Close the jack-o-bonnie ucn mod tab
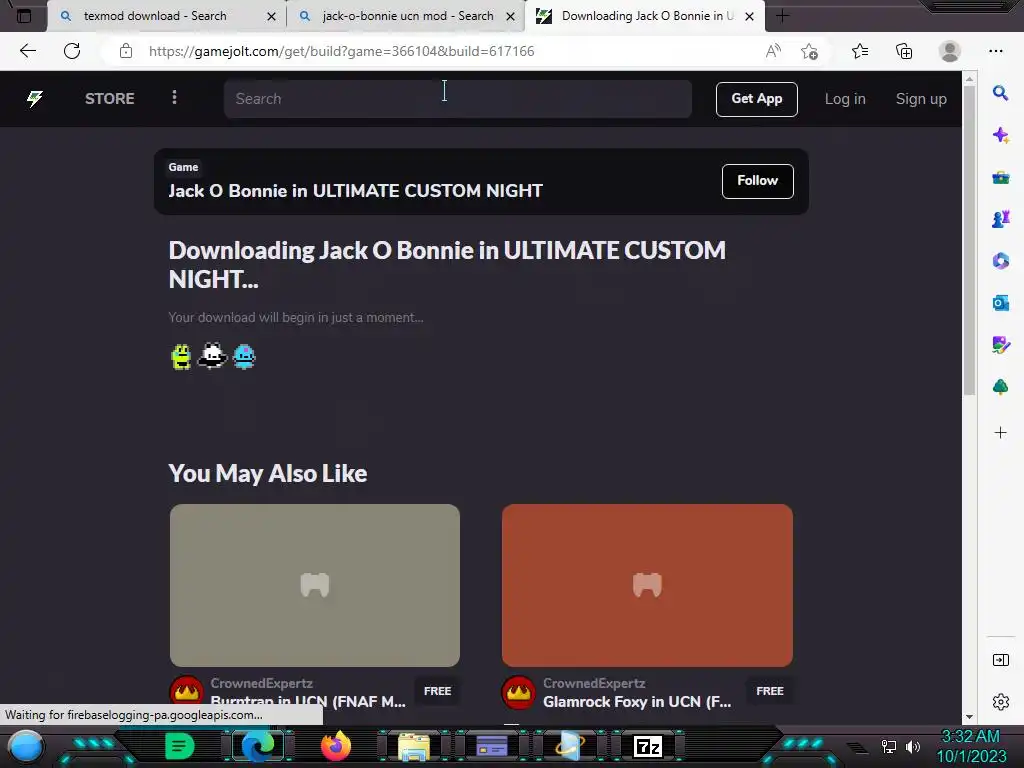This screenshot has width=1024, height=768. [x=511, y=16]
